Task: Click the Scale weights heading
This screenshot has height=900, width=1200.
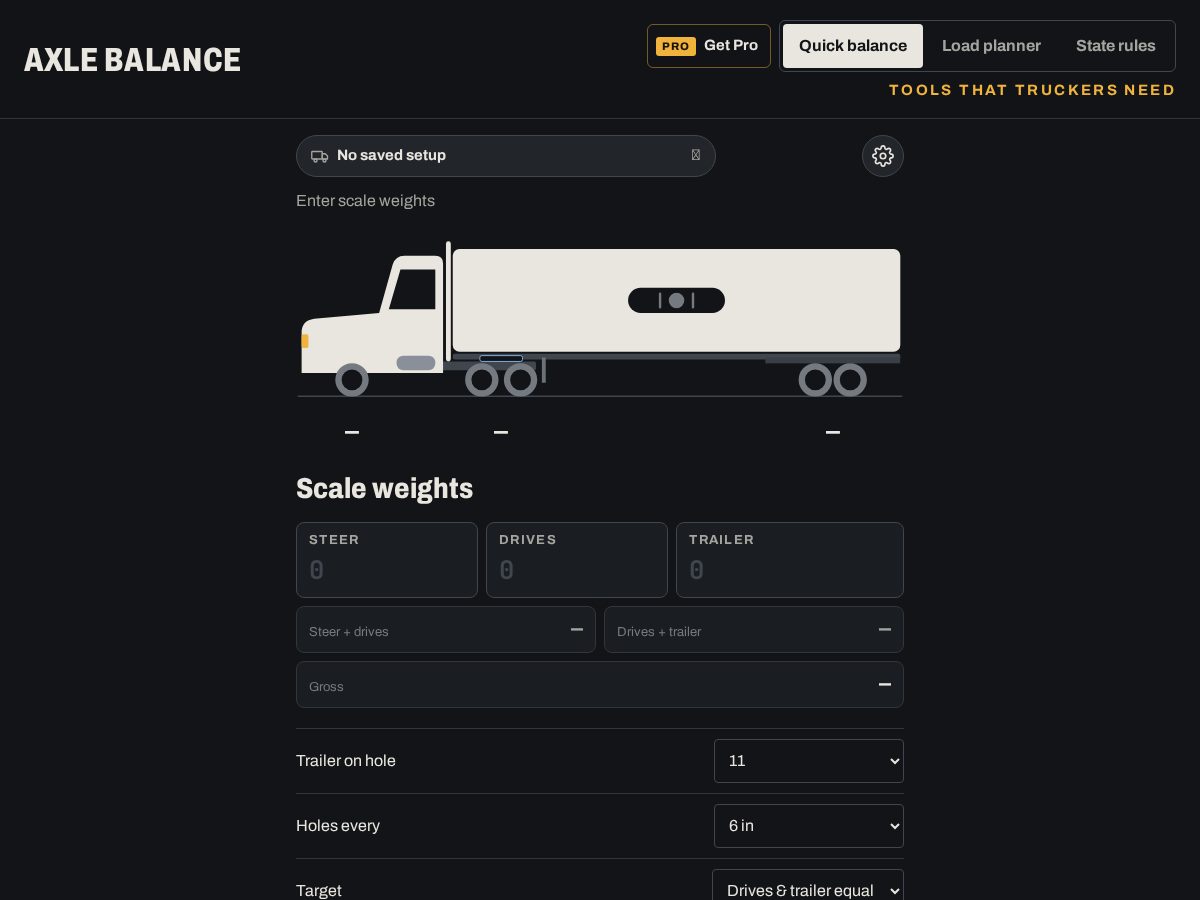Action: pos(385,489)
